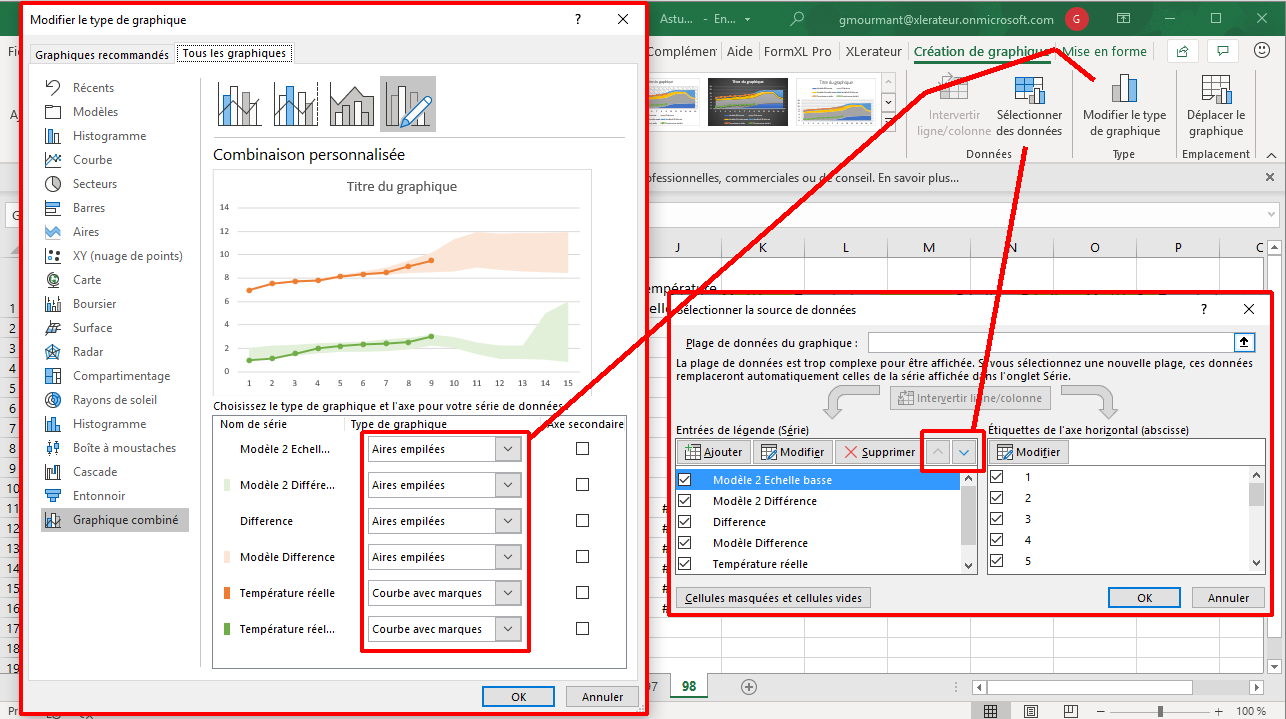The height and width of the screenshot is (719, 1286).
Task: Select the Carte chart type
Action: click(x=86, y=280)
